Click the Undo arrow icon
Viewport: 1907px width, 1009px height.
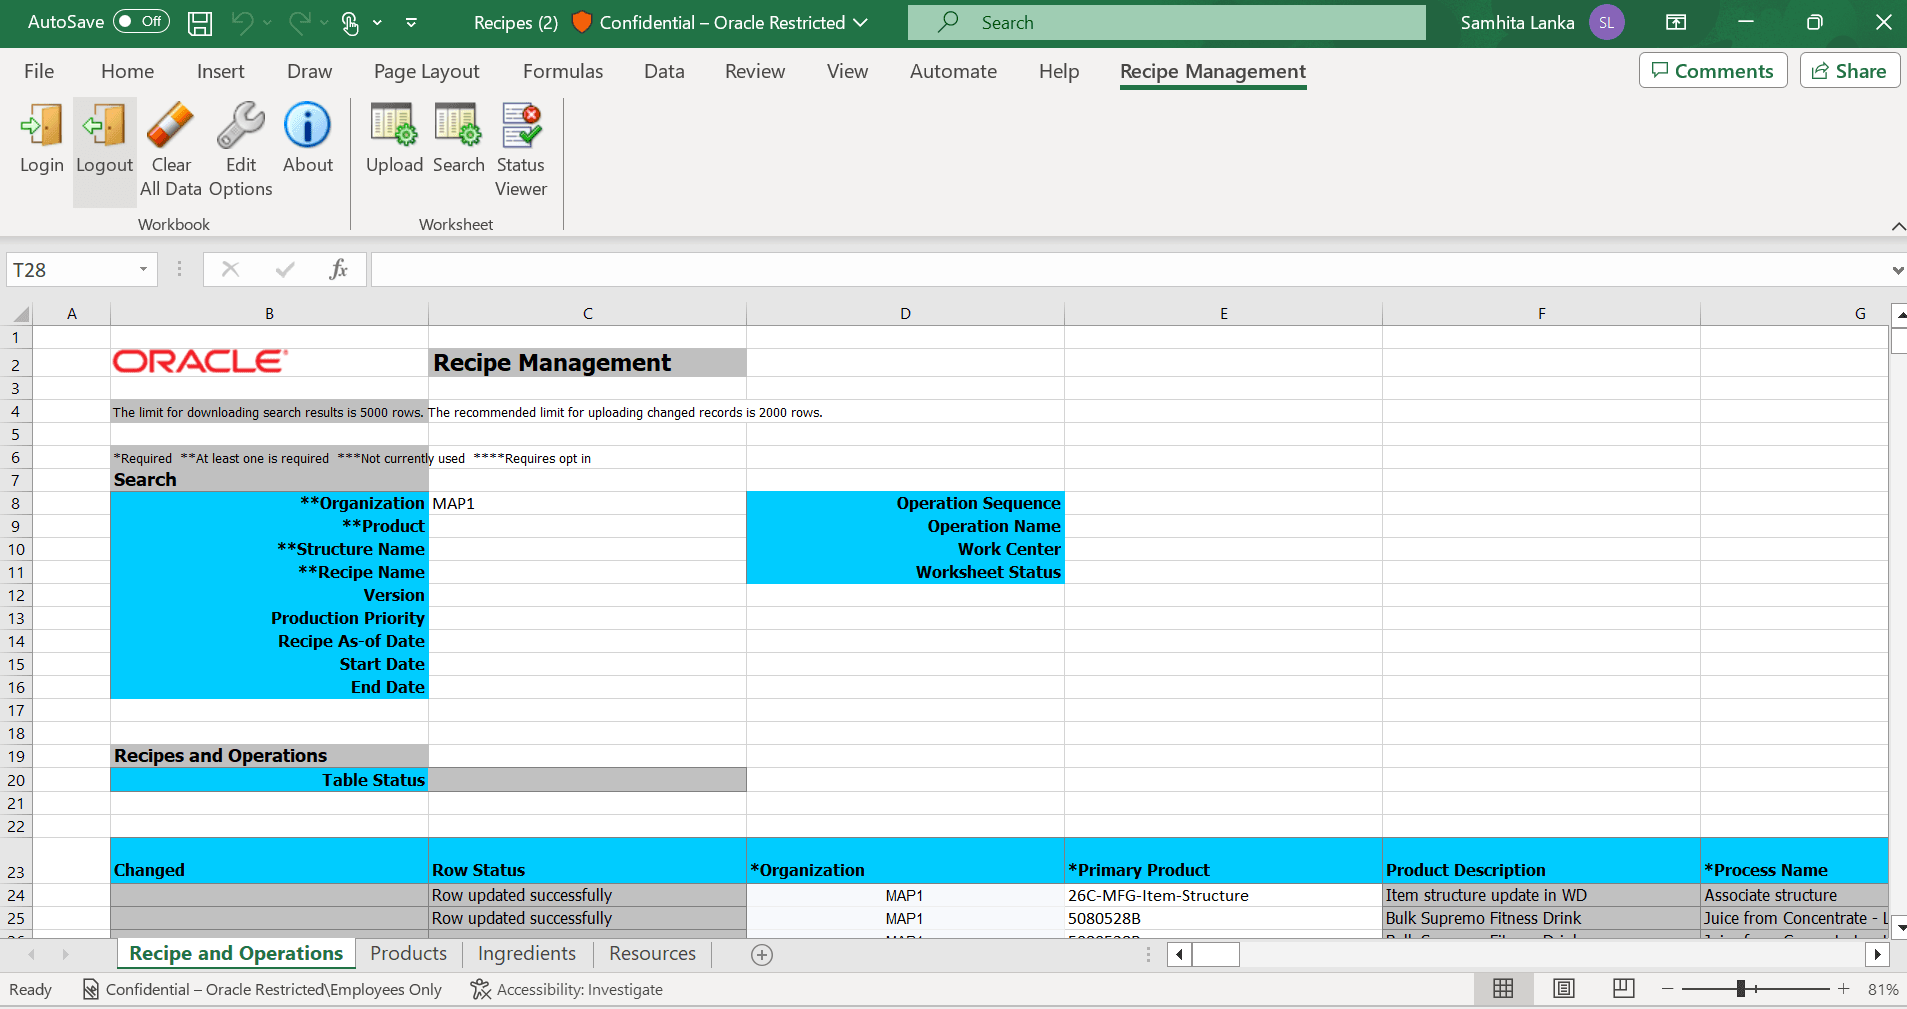coord(242,22)
